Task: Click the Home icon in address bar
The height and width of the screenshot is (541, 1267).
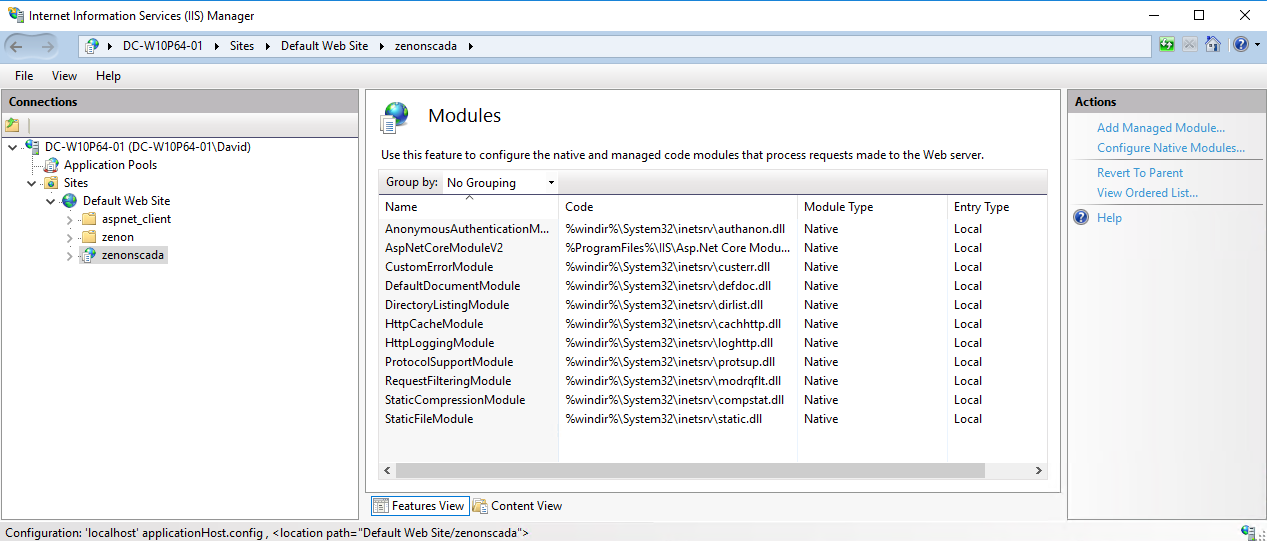Action: click(1213, 45)
